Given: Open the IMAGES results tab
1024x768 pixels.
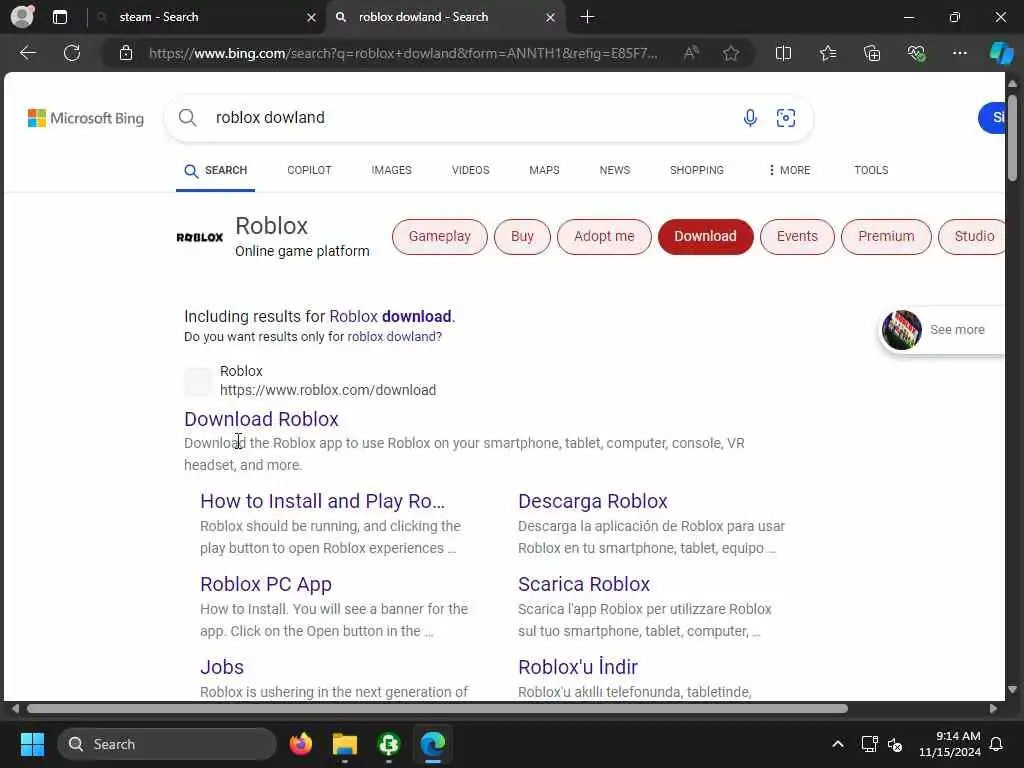Looking at the screenshot, I should point(391,170).
